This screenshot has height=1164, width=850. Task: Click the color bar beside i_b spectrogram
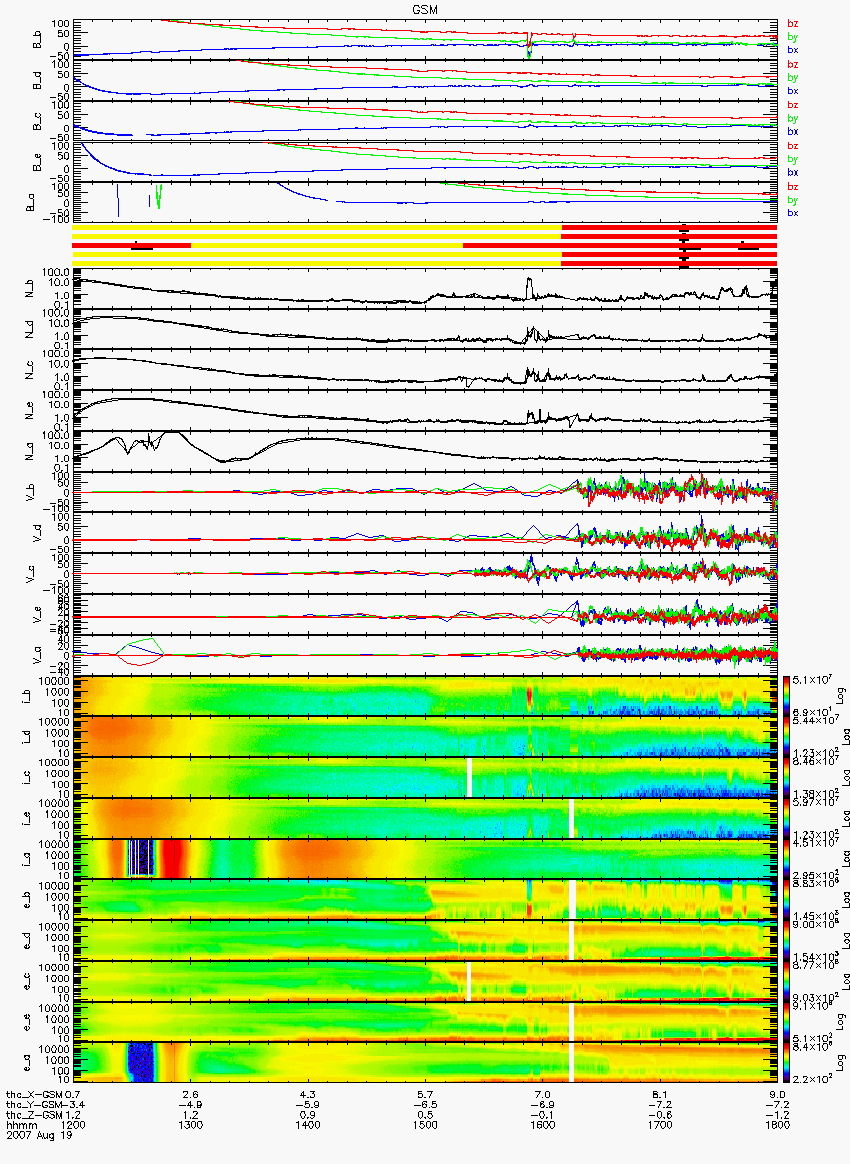[785, 696]
